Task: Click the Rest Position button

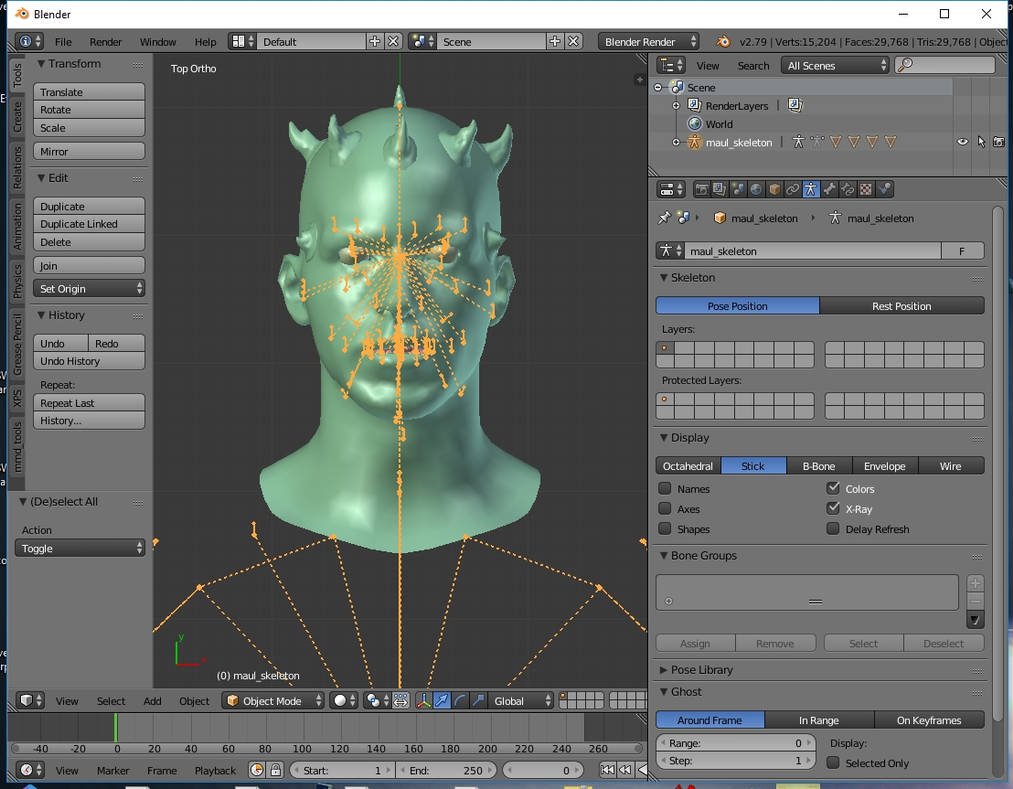Action: 902,306
